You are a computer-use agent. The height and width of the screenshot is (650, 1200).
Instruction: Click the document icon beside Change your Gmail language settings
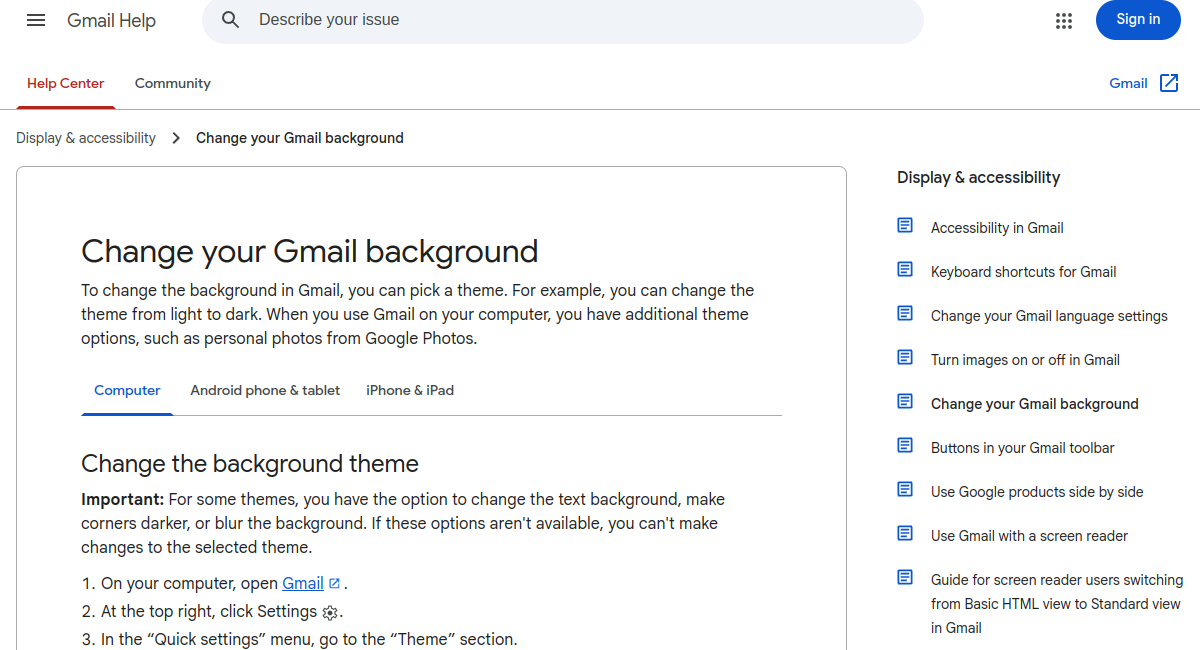(x=905, y=314)
